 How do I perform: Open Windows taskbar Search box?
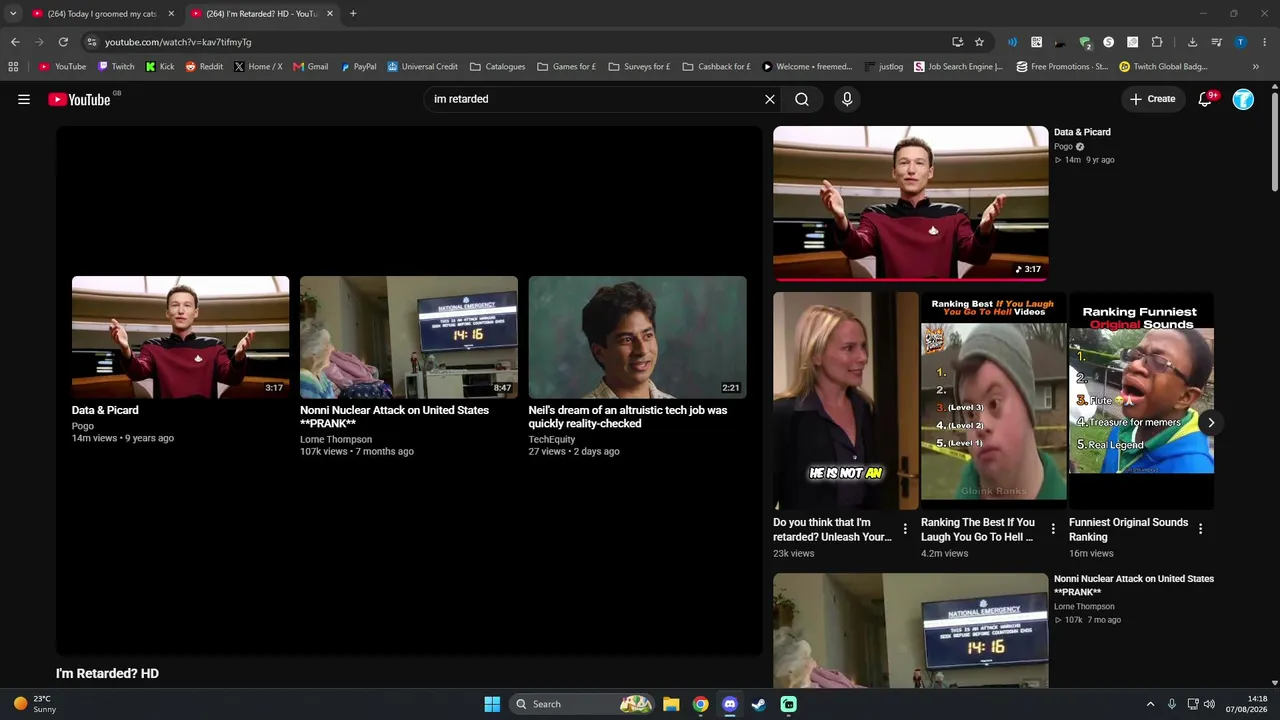pos(581,704)
